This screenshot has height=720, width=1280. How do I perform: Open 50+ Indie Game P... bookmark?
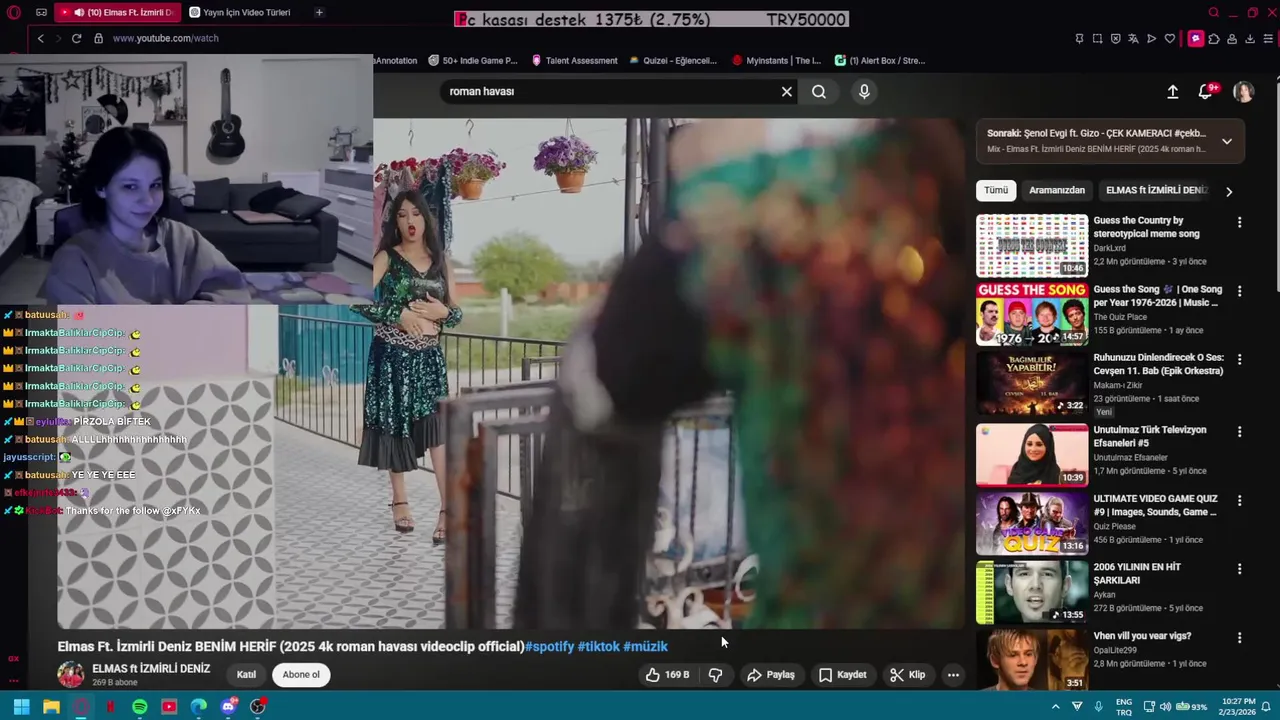pos(473,60)
